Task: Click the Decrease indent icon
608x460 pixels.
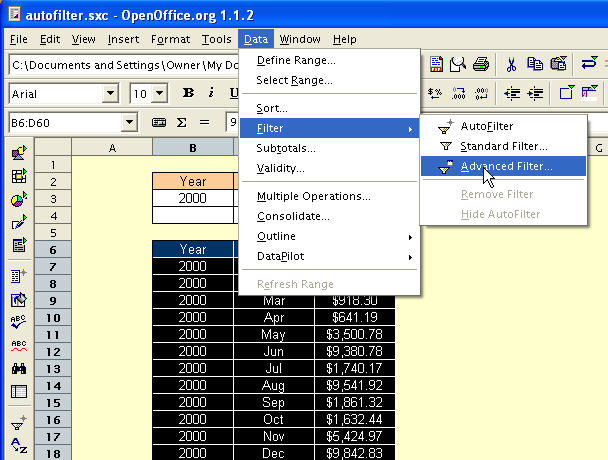Action: click(512, 93)
